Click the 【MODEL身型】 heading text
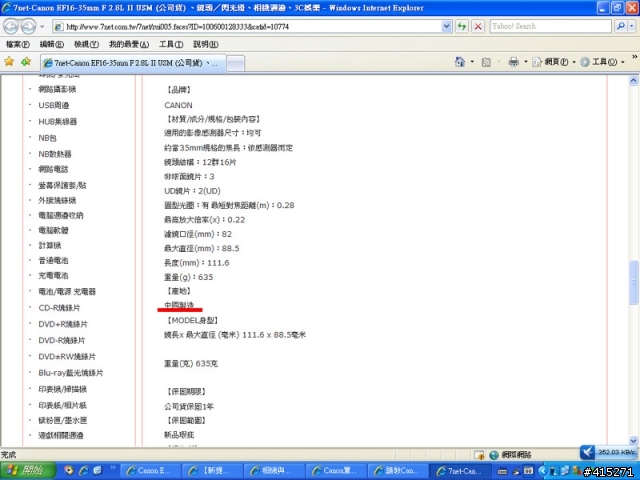The height and width of the screenshot is (480, 640). [192, 320]
